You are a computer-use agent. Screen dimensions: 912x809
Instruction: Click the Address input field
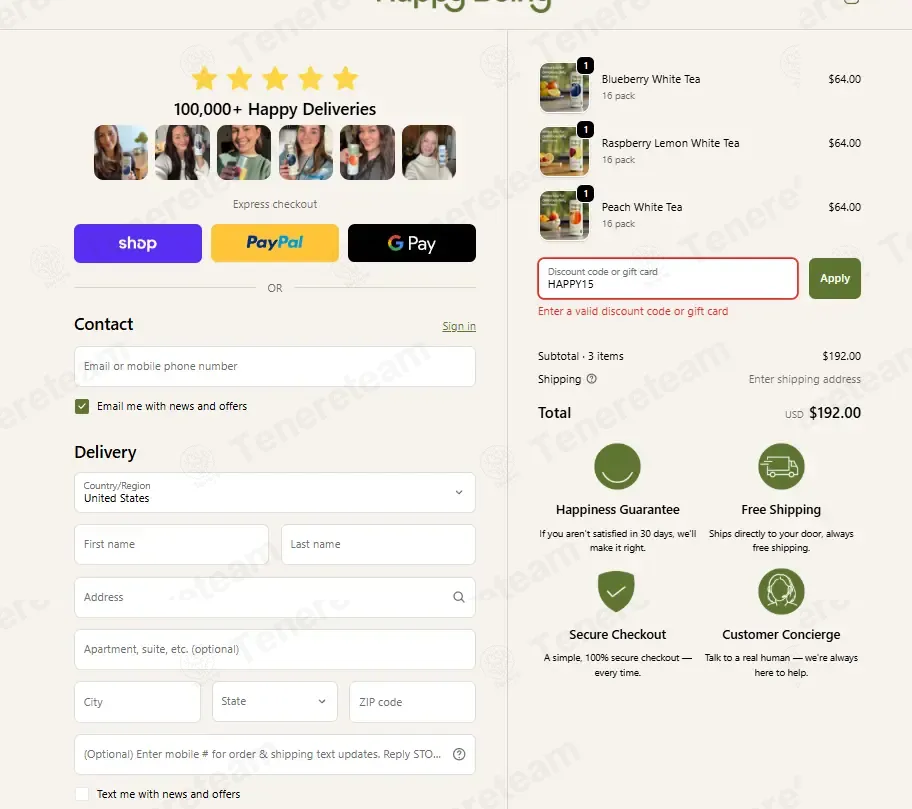tap(275, 597)
